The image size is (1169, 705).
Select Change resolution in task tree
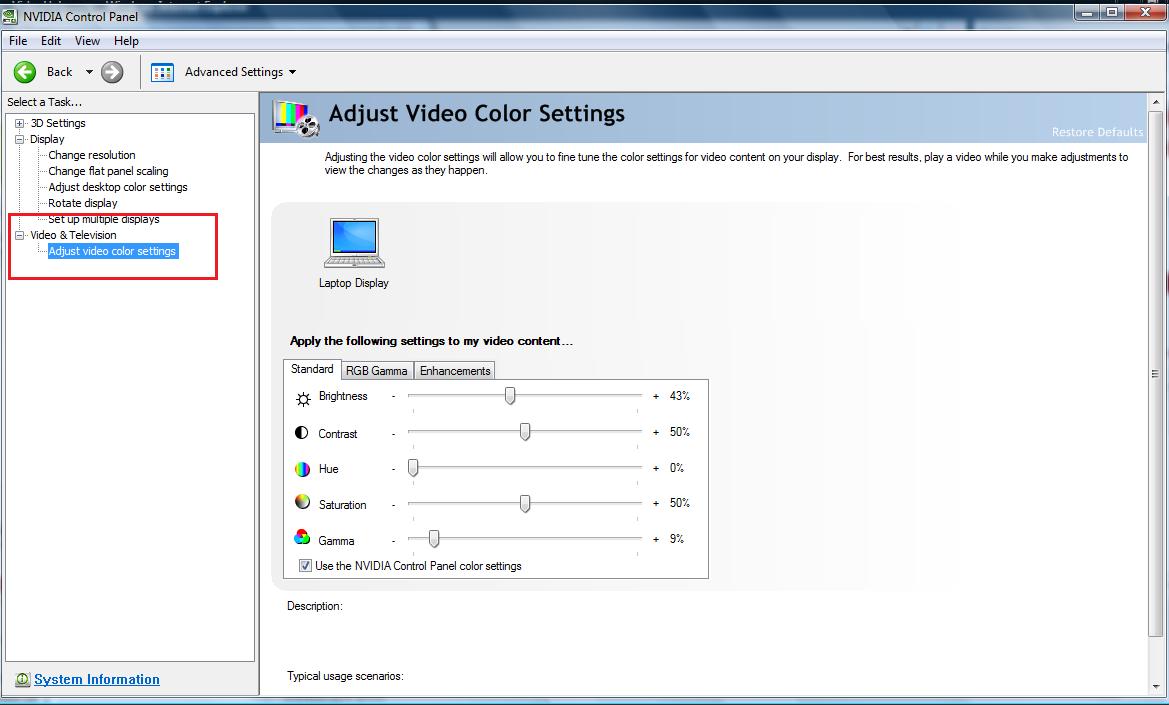92,155
